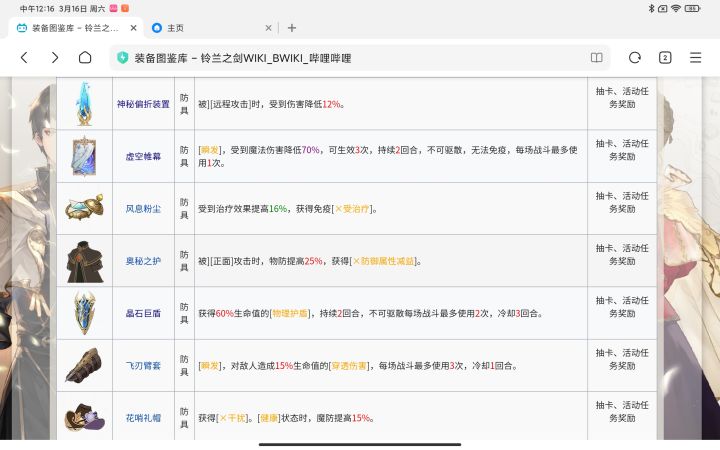Go back to the previous page

tap(24, 57)
